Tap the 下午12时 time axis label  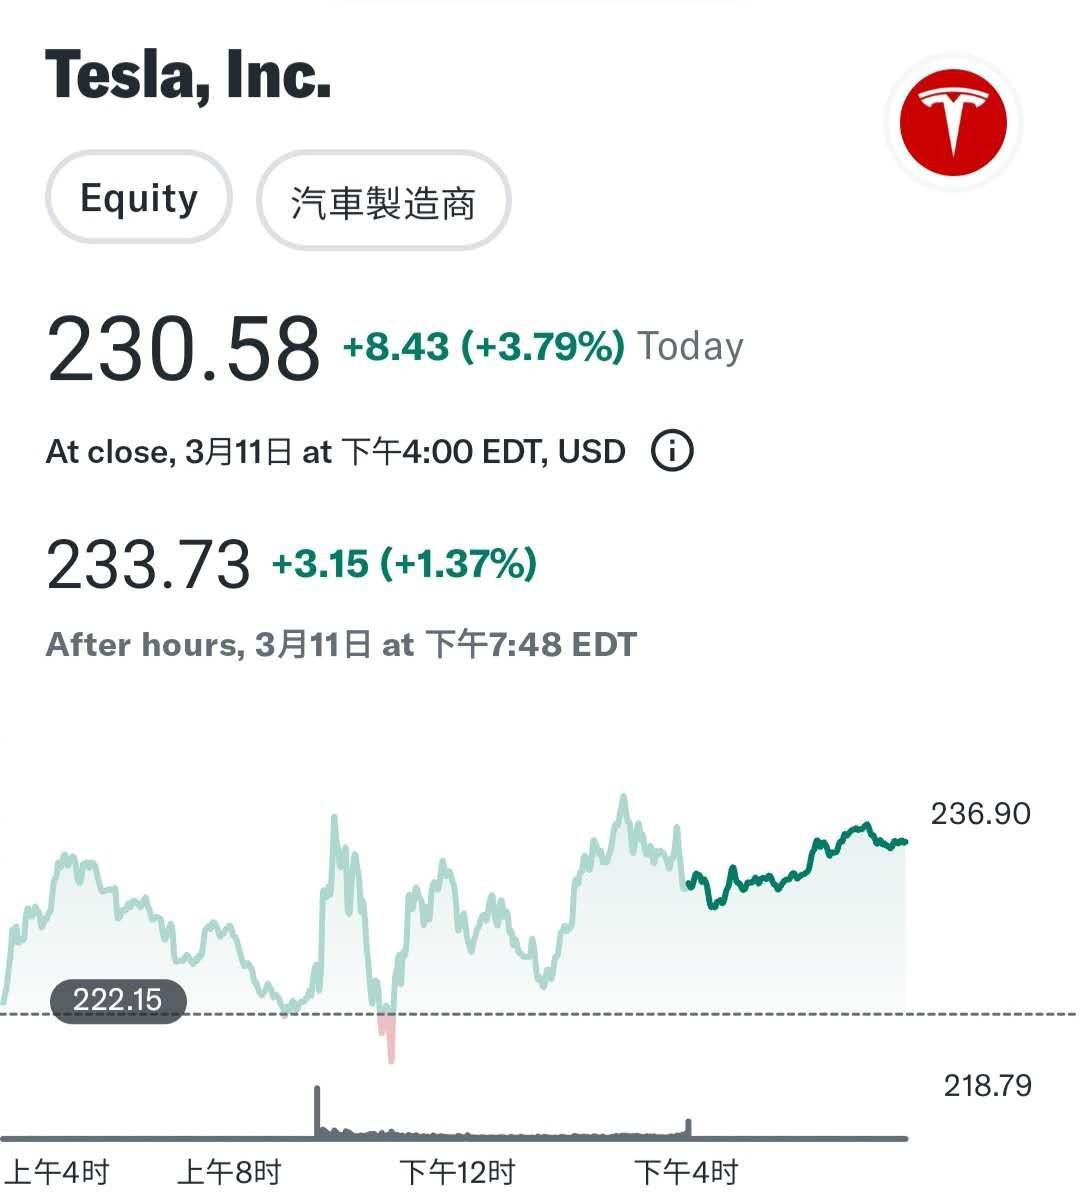point(457,1172)
